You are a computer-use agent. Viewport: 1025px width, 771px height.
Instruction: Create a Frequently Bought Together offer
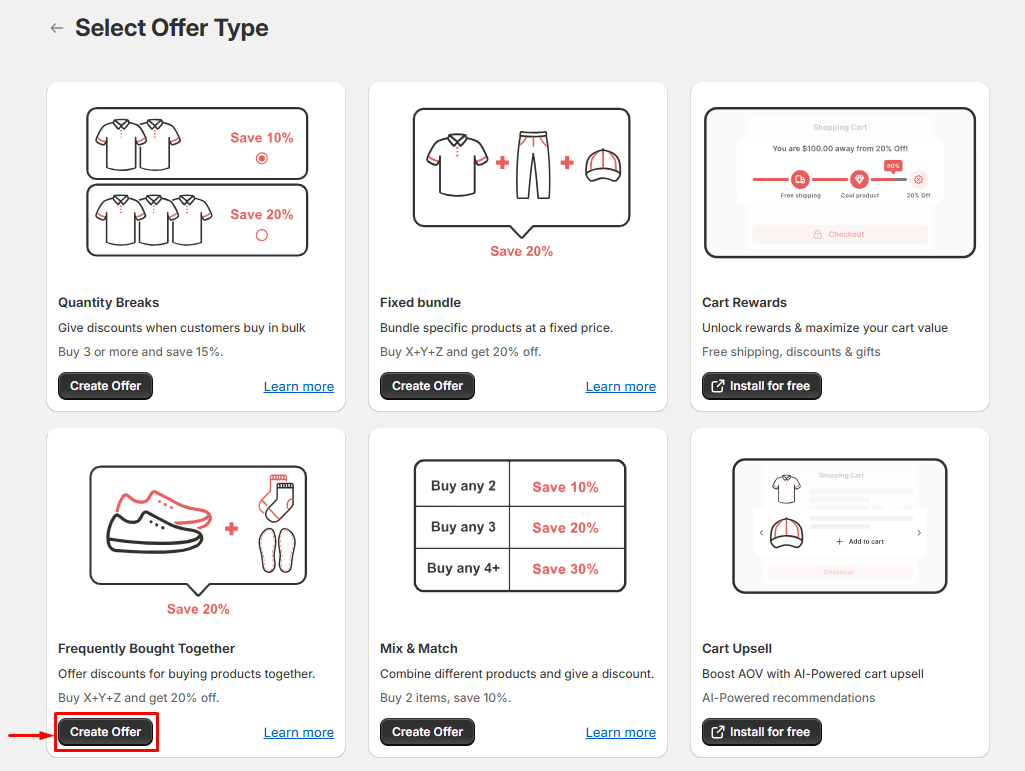pos(105,732)
